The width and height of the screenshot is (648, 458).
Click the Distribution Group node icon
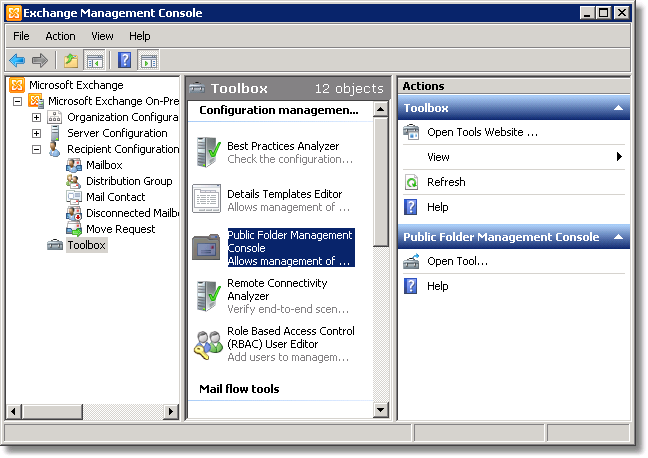(74, 181)
